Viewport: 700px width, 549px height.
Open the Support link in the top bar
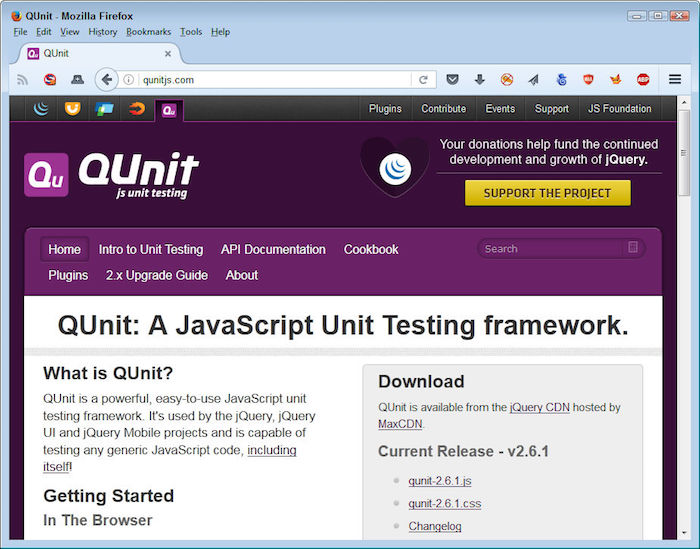click(x=551, y=108)
